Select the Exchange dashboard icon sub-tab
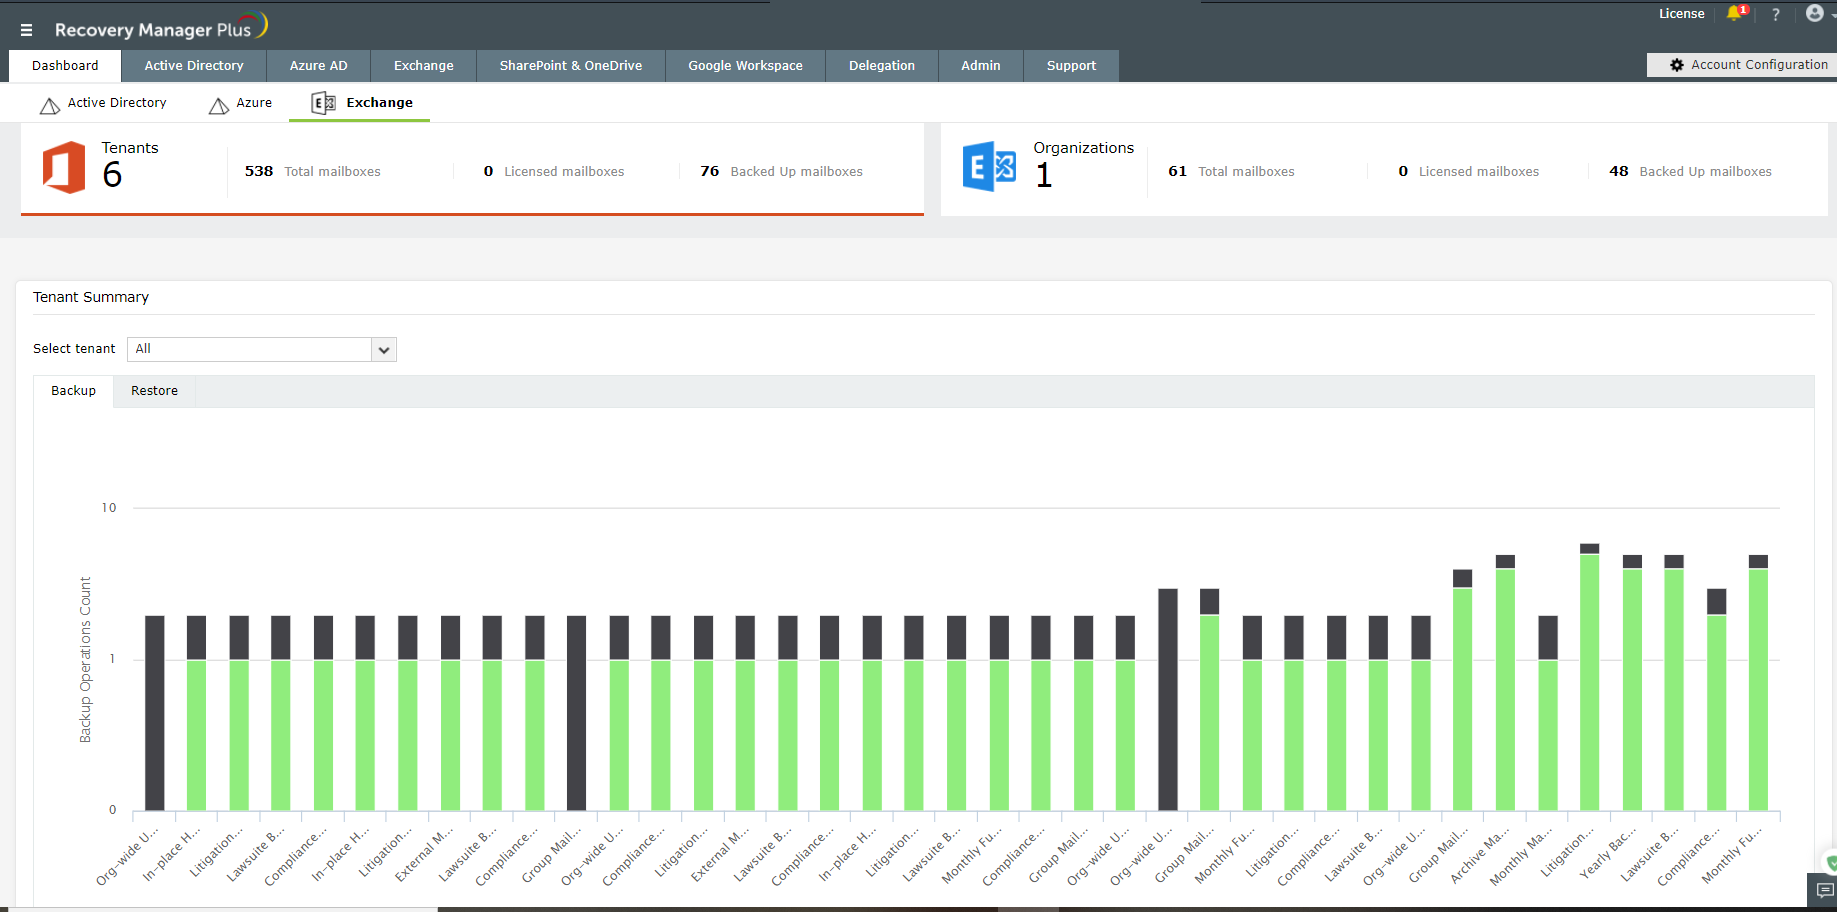 point(322,101)
